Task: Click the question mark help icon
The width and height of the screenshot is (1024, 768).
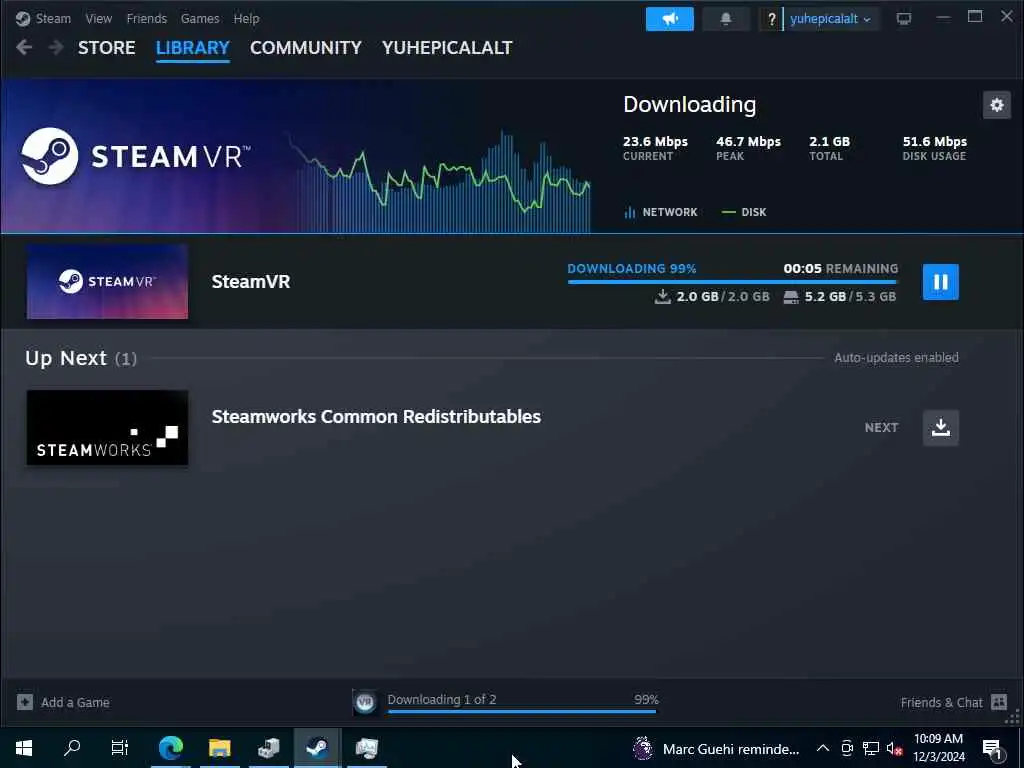Action: coord(771,19)
